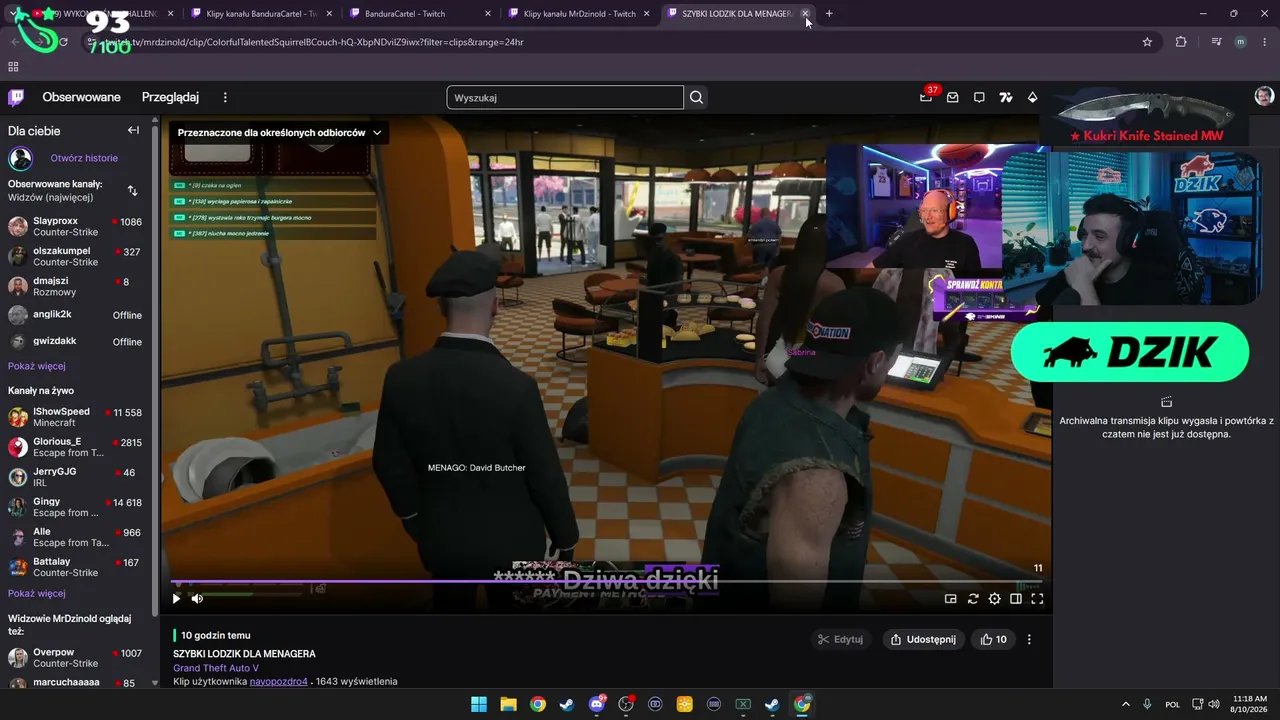Open the Chrome profile avatar
This screenshot has width=1280, height=720.
(x=1240, y=42)
